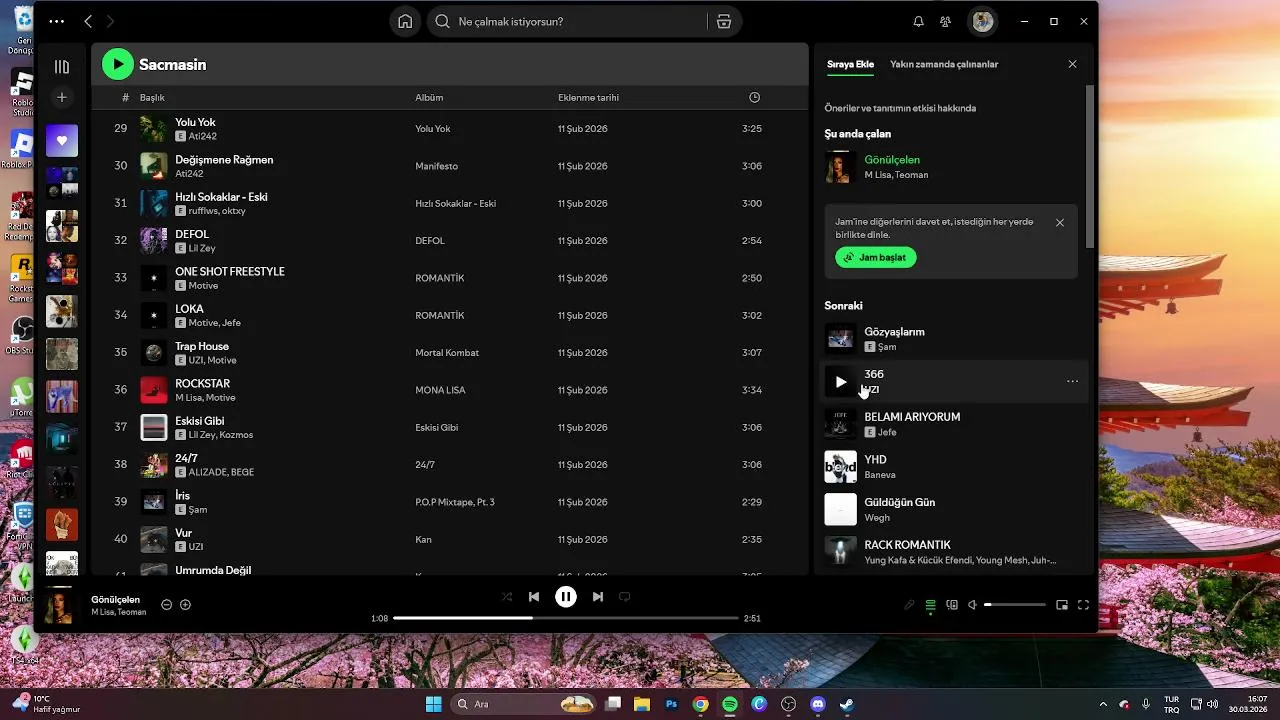Sort by the duration clock icon
Viewport: 1280px width, 720px height.
click(x=754, y=97)
